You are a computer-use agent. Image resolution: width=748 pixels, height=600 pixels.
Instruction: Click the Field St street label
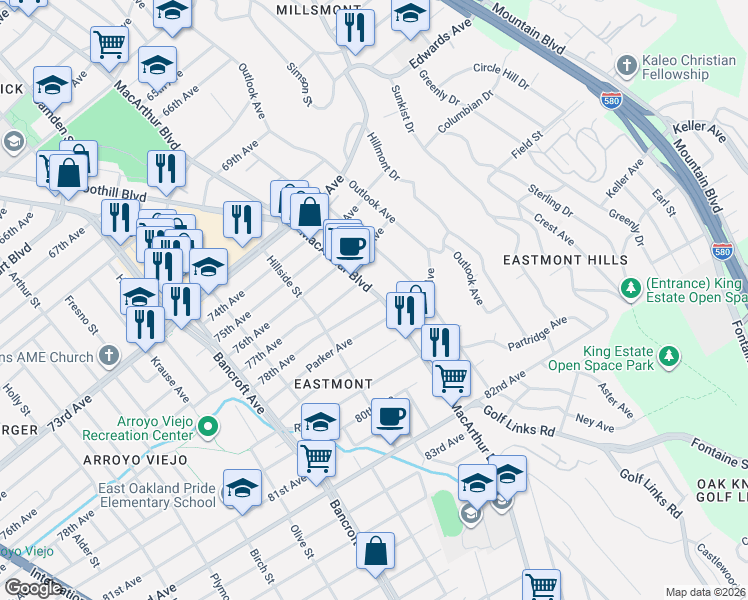(527, 145)
